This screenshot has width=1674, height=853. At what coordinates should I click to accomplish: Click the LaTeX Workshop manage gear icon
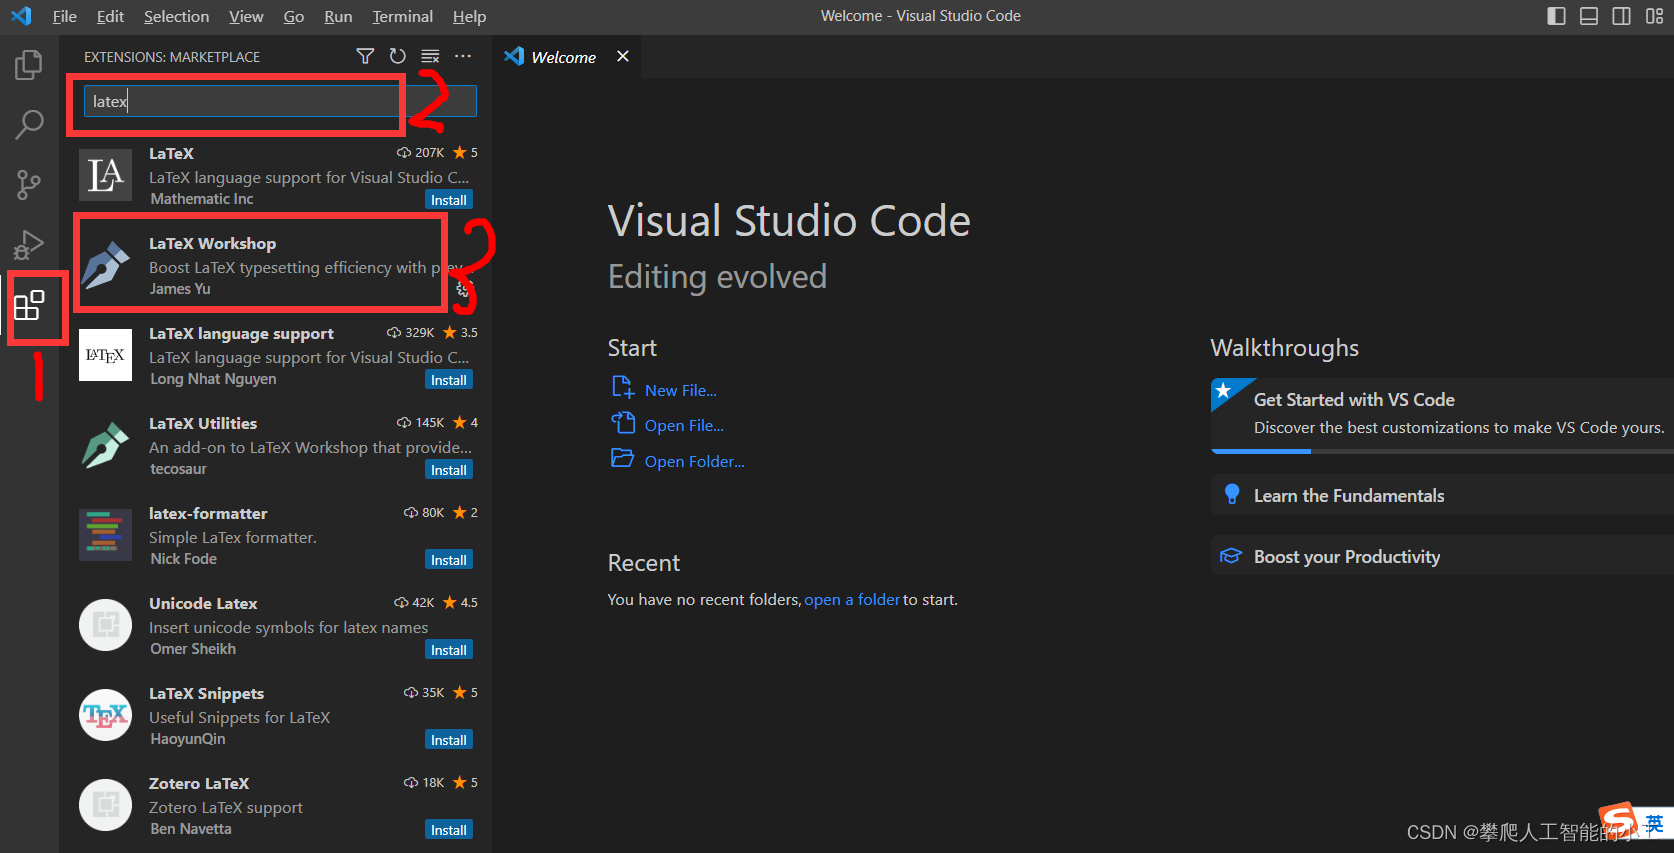coord(463,289)
